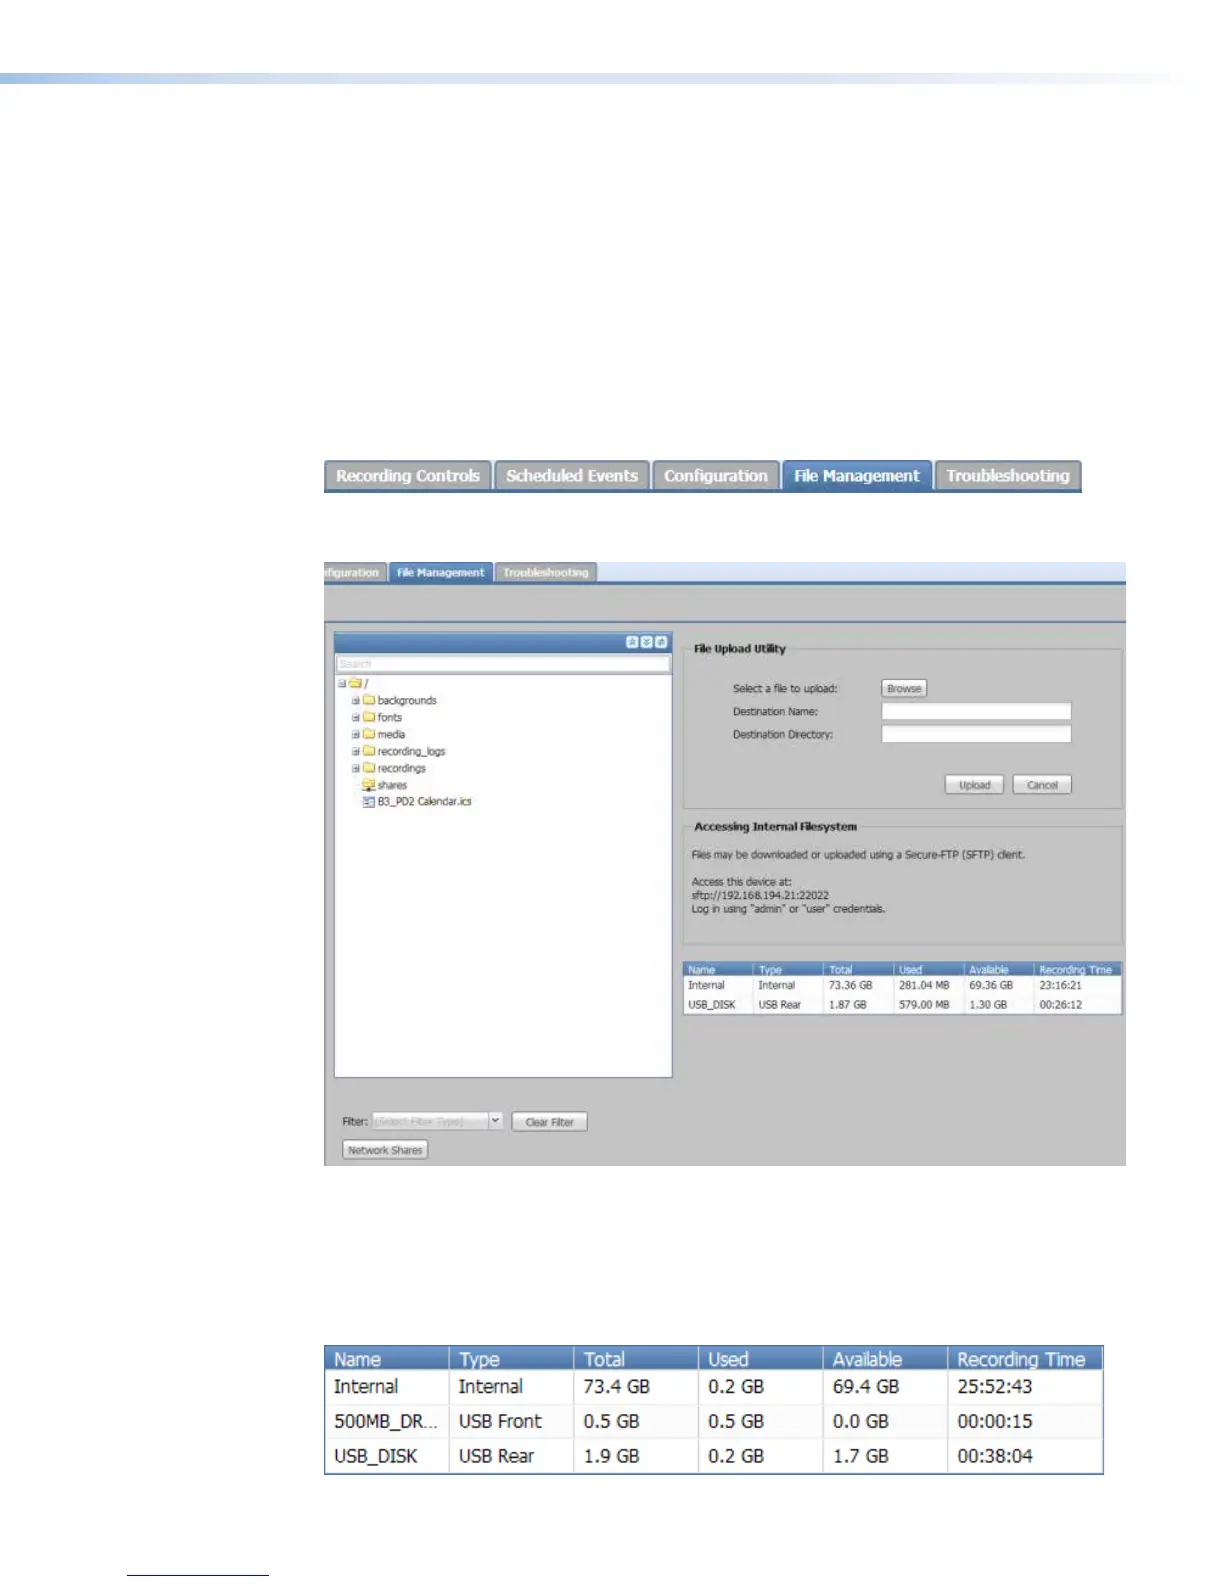Click the Browse button
This screenshot has width=1224, height=1584.
[x=904, y=689]
